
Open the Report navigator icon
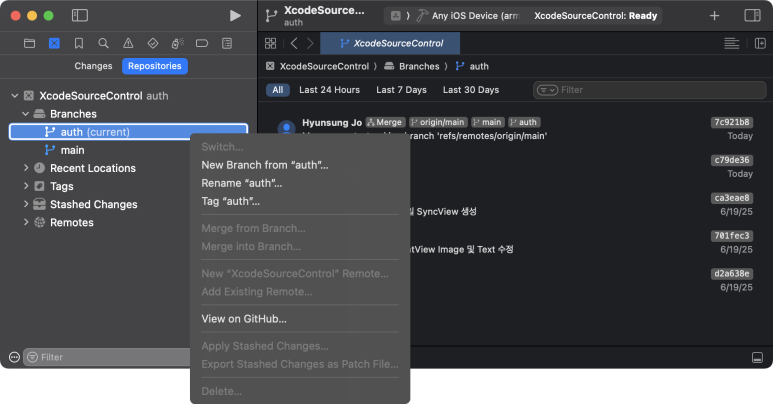227,43
